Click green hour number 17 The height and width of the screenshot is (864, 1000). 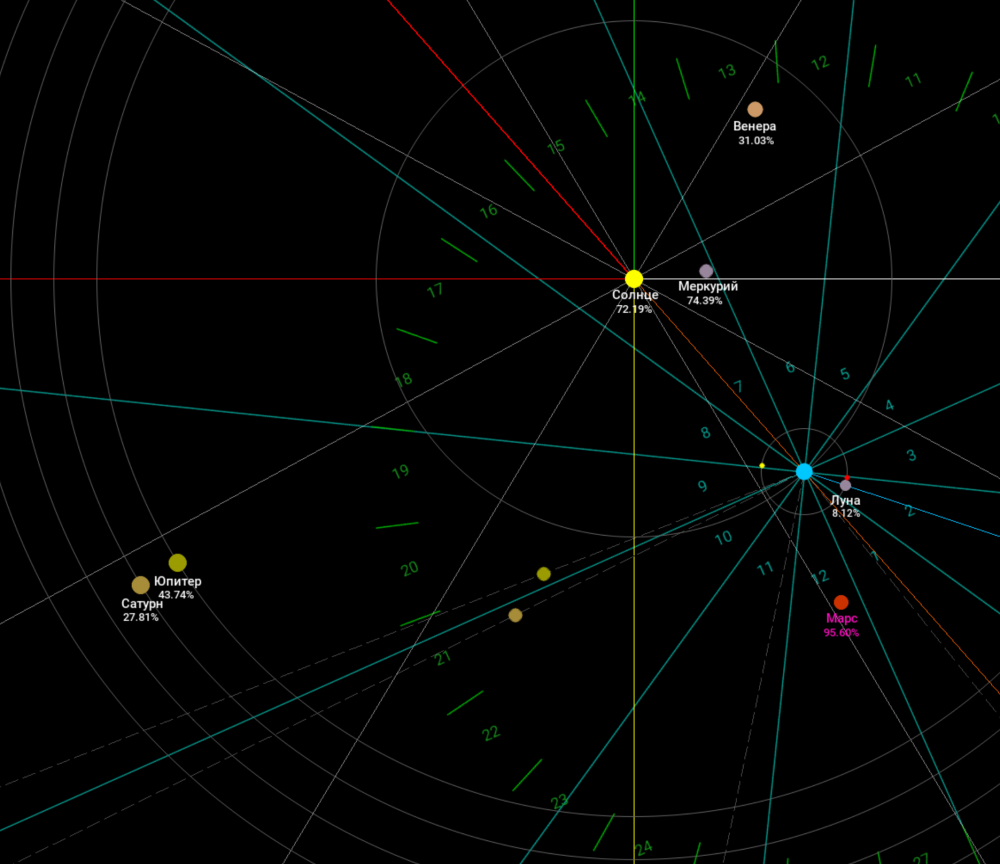pos(435,291)
